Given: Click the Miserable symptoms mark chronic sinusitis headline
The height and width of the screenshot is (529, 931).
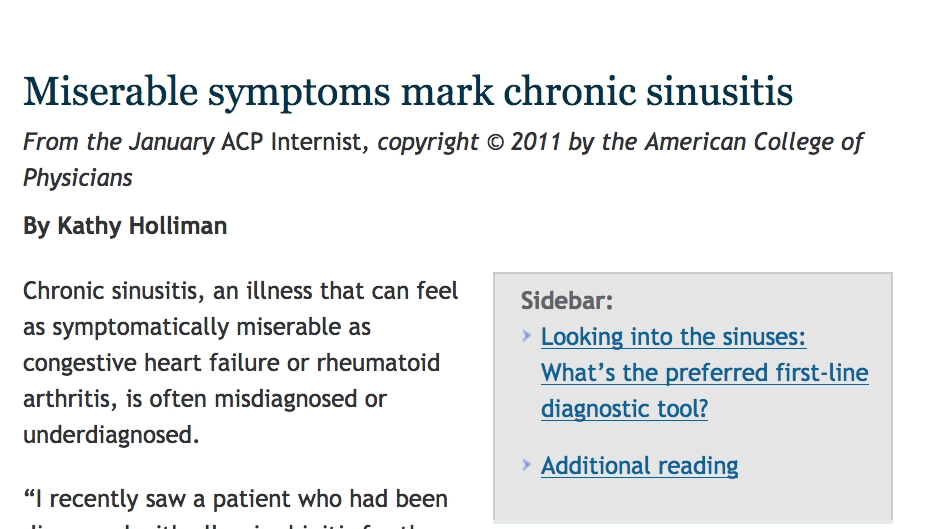Looking at the screenshot, I should (x=408, y=91).
